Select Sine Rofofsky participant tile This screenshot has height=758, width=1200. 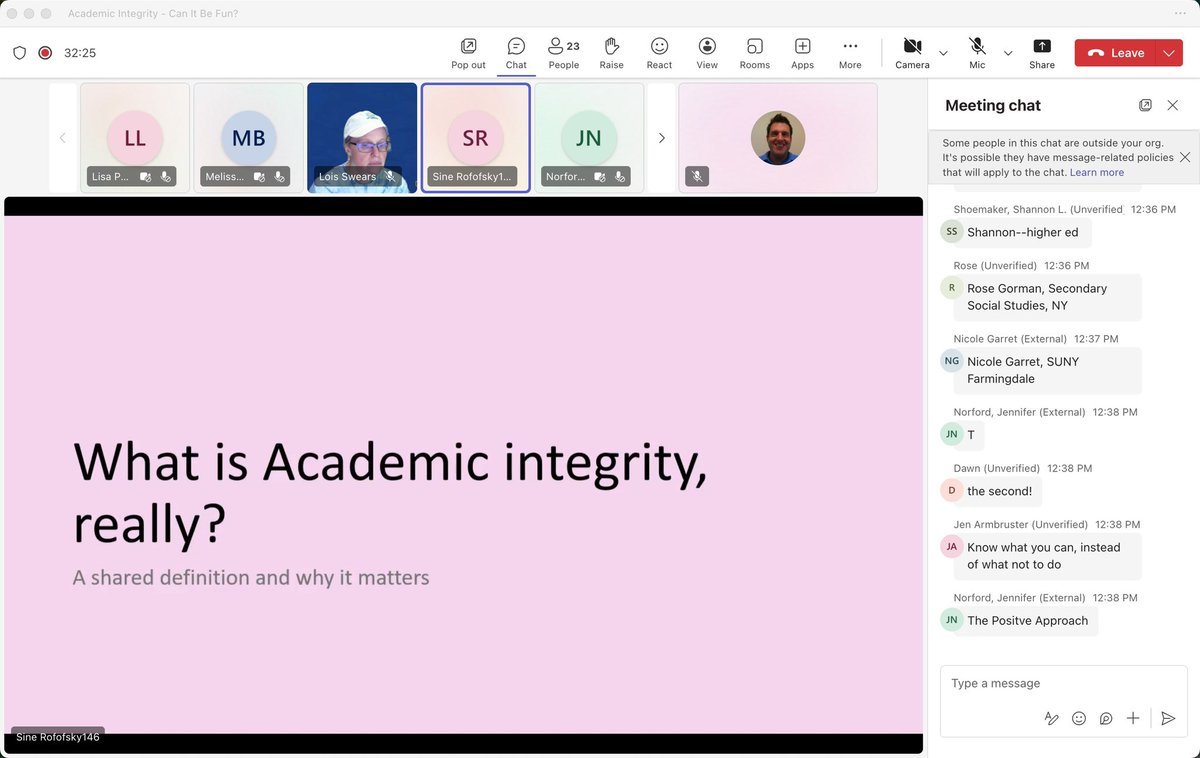tap(476, 138)
